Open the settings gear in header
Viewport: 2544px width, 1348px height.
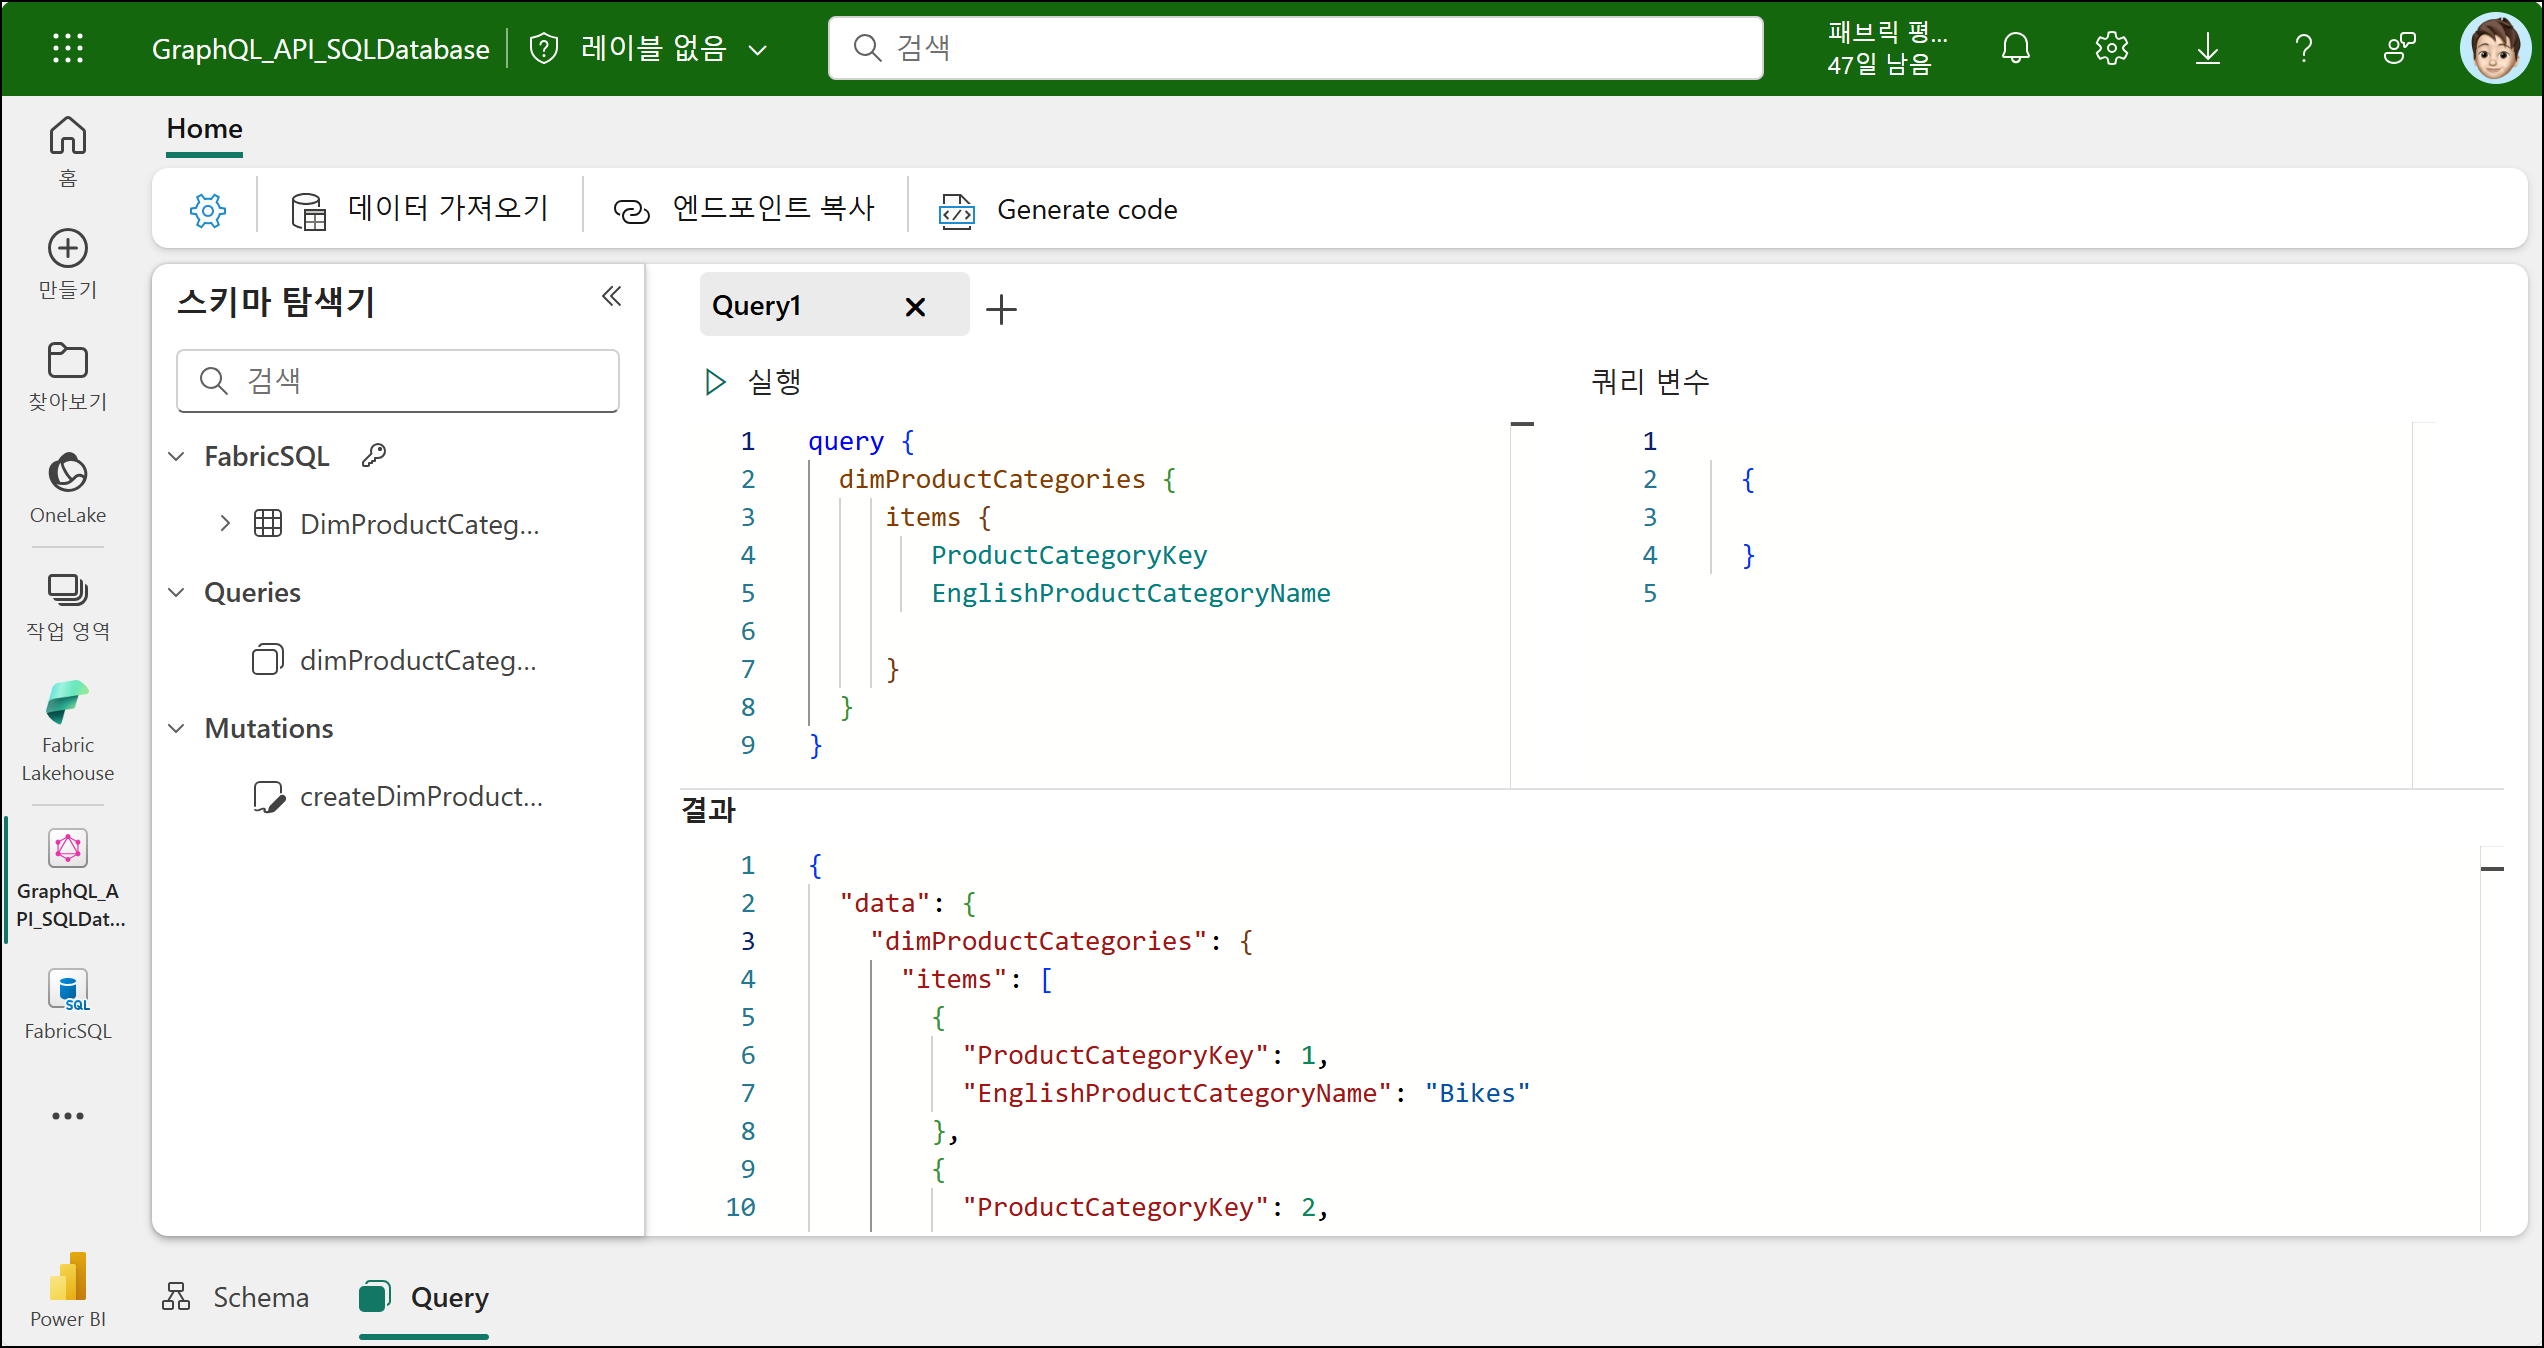[2111, 48]
